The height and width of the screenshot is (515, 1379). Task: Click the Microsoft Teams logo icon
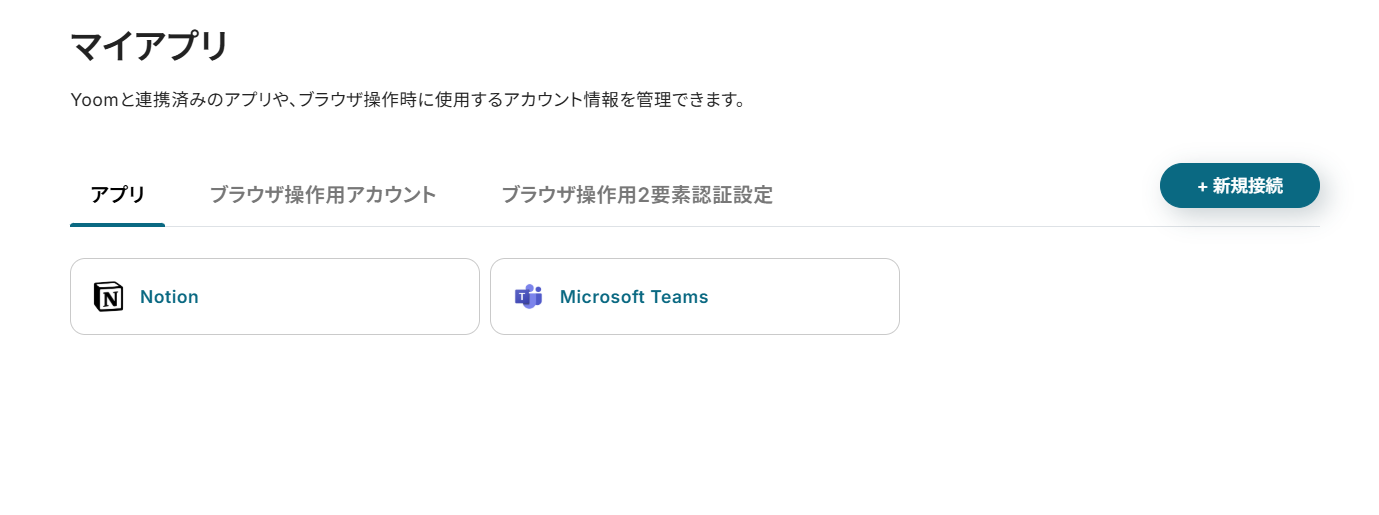[x=528, y=297]
